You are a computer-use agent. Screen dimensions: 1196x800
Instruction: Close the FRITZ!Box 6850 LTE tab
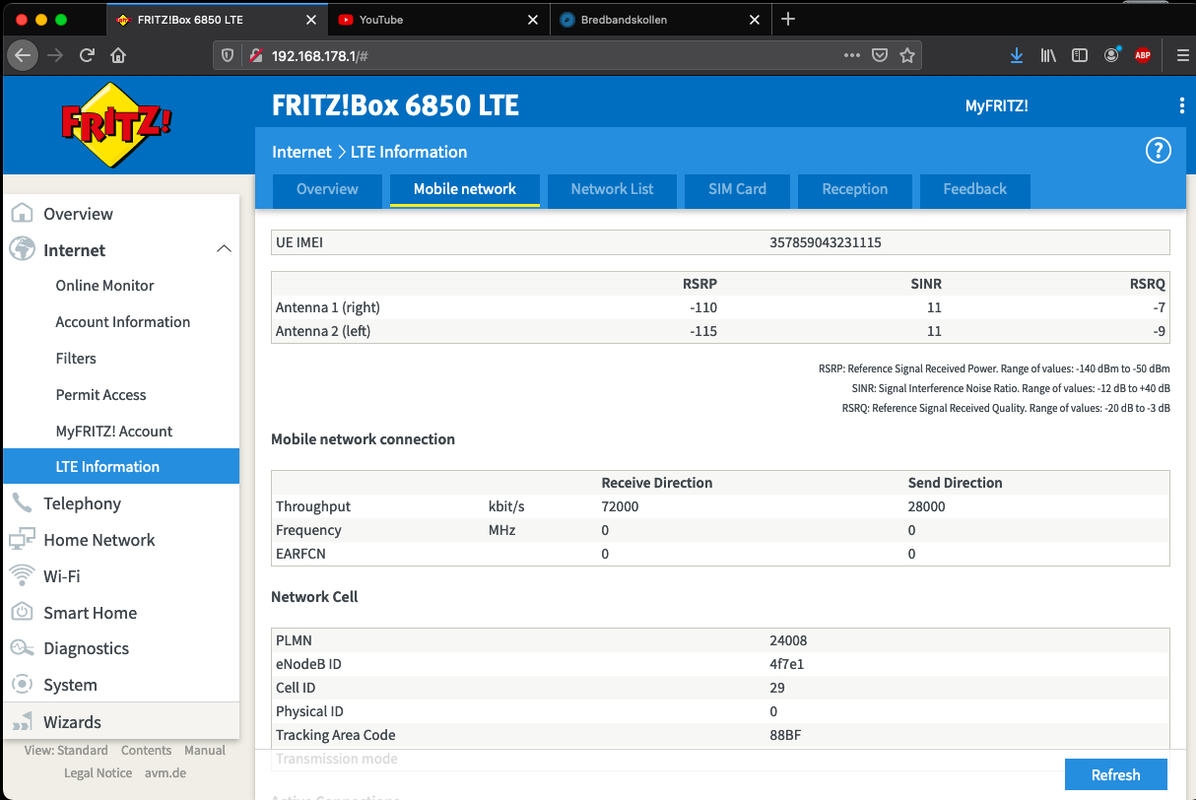tap(311, 20)
